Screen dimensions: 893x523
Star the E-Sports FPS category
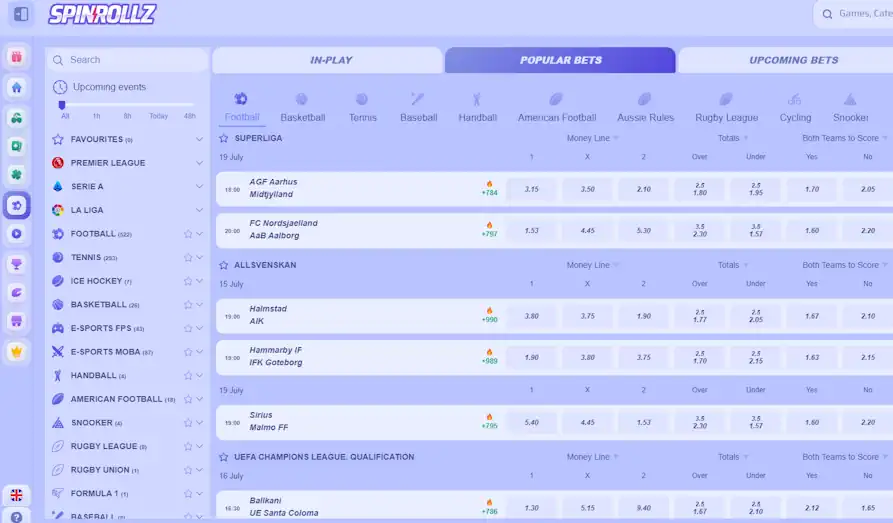(188, 329)
